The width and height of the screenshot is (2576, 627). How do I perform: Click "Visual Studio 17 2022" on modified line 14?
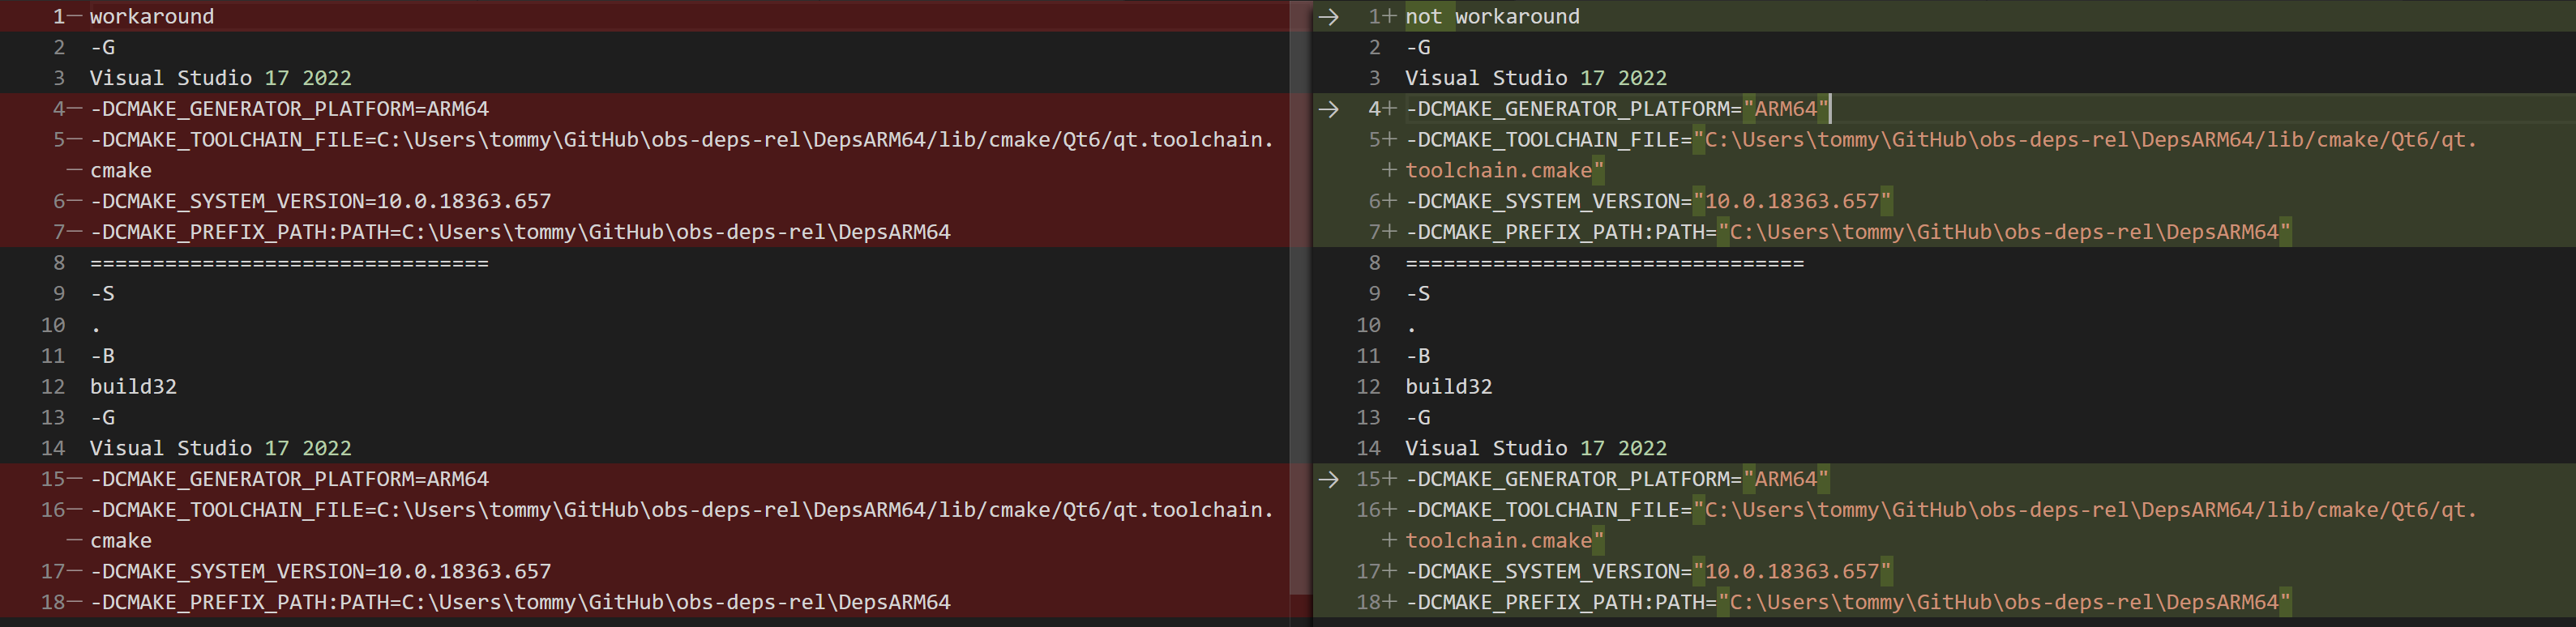coord(1536,448)
